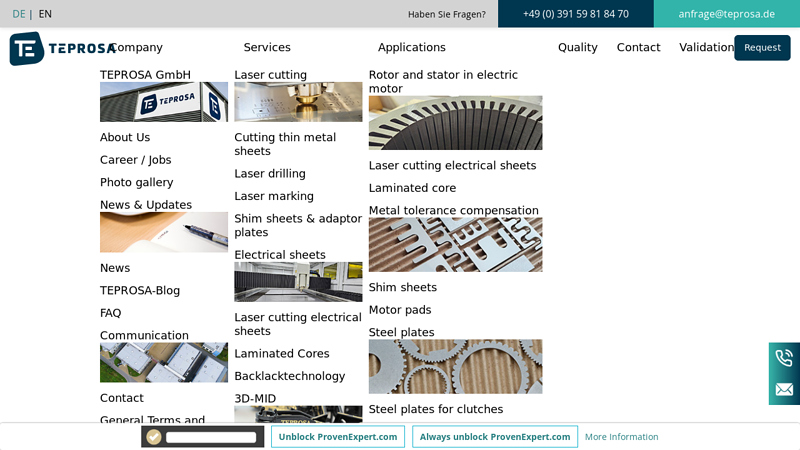Screen dimensions: 800x450
Task: Click the TEPROSA GmbH heading link
Action: [x=145, y=74]
